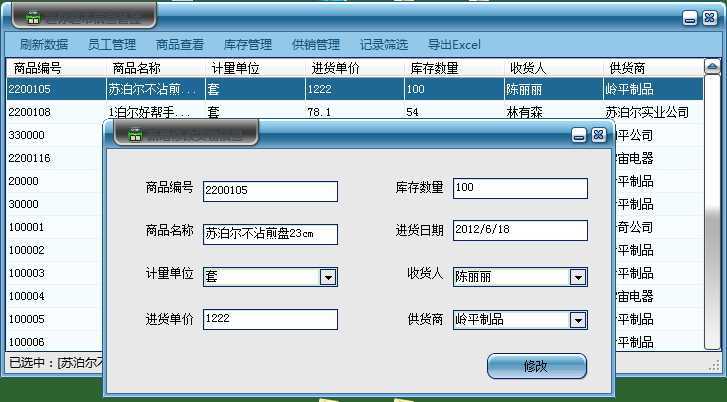Viewport: 727px width, 402px height.
Task: Select row with code 330000
Action: [55, 135]
